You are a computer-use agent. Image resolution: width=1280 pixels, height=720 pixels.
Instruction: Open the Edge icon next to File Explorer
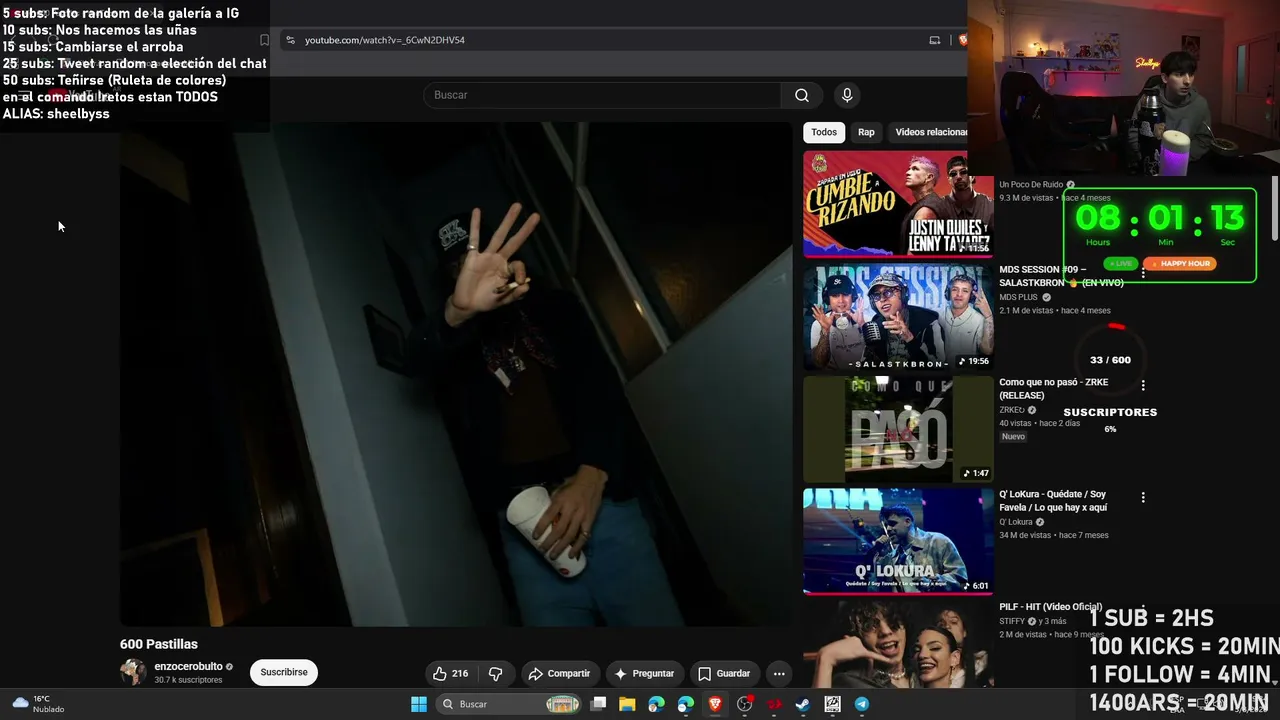point(656,704)
